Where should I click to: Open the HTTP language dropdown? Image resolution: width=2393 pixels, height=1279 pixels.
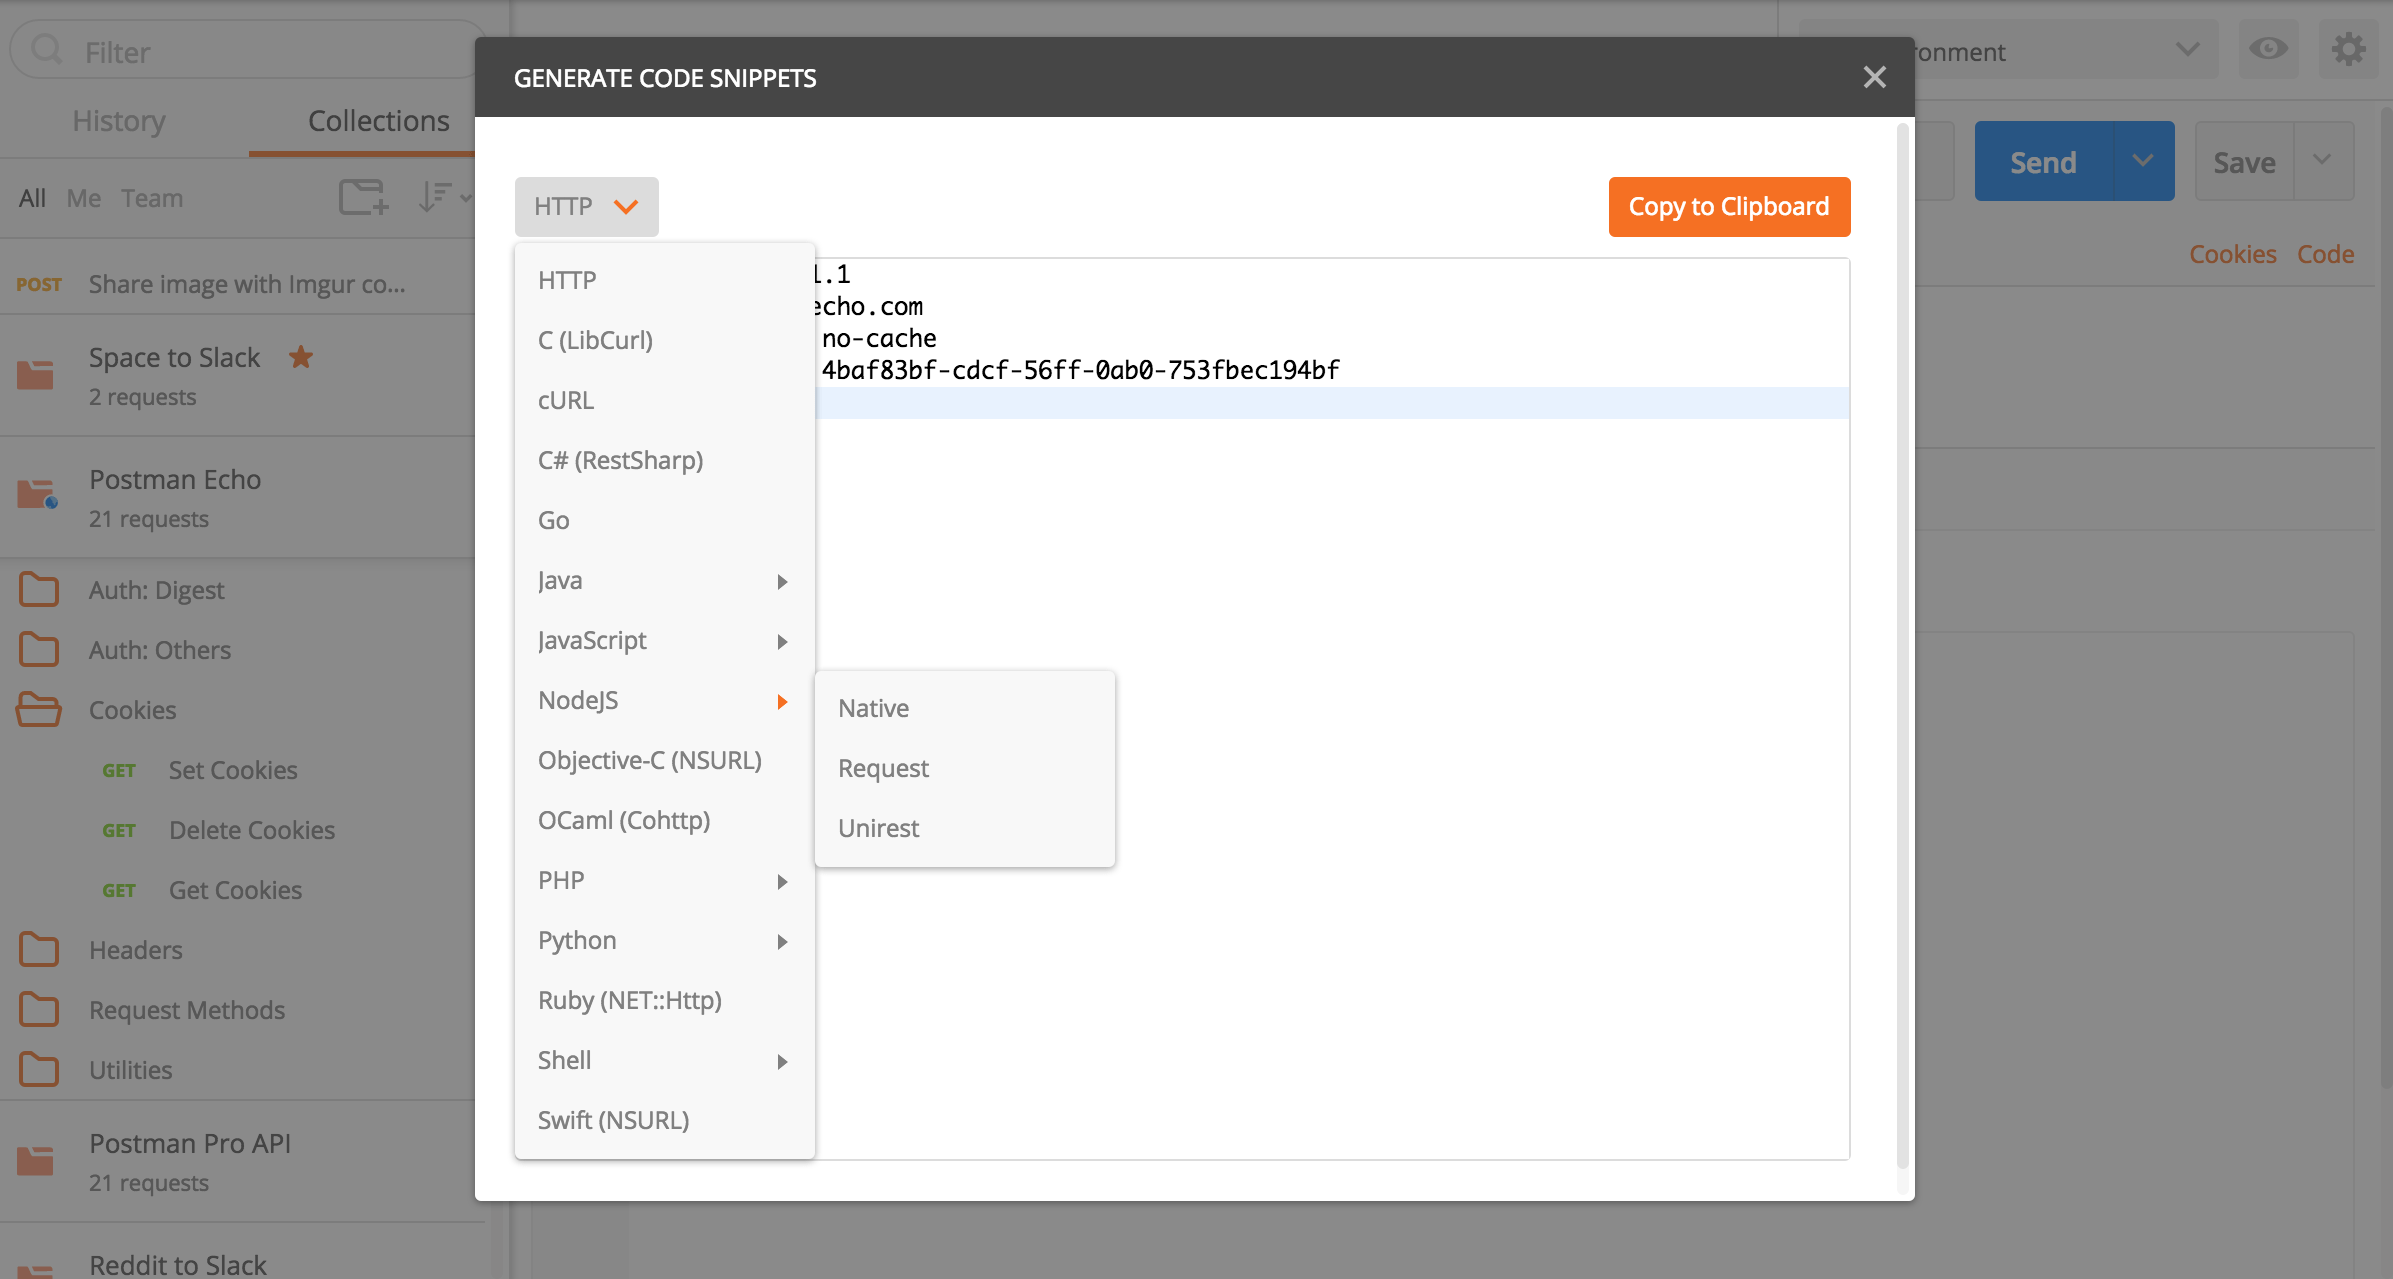tap(586, 206)
